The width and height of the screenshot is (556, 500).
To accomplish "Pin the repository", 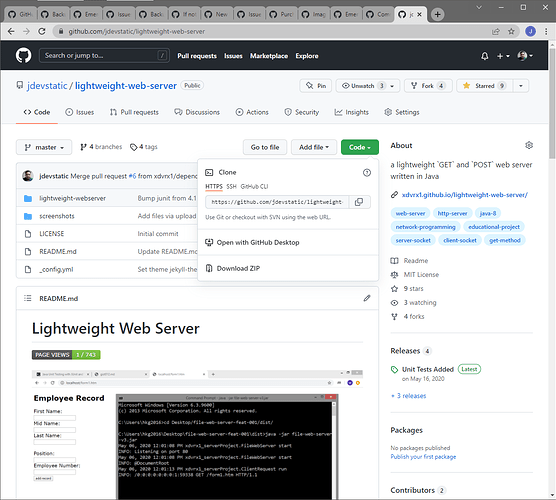I will [x=316, y=86].
